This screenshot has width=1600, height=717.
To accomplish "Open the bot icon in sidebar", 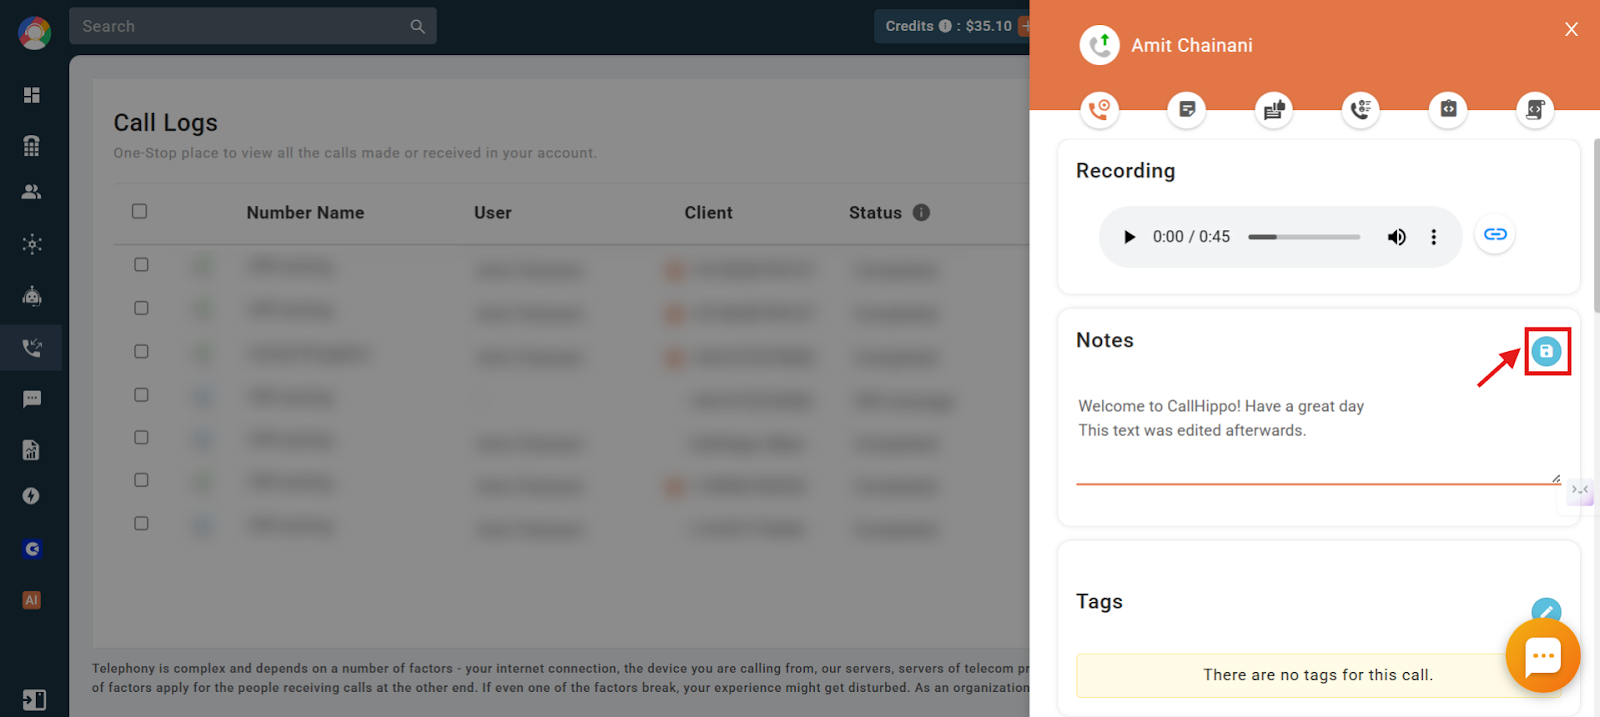I will pos(32,295).
